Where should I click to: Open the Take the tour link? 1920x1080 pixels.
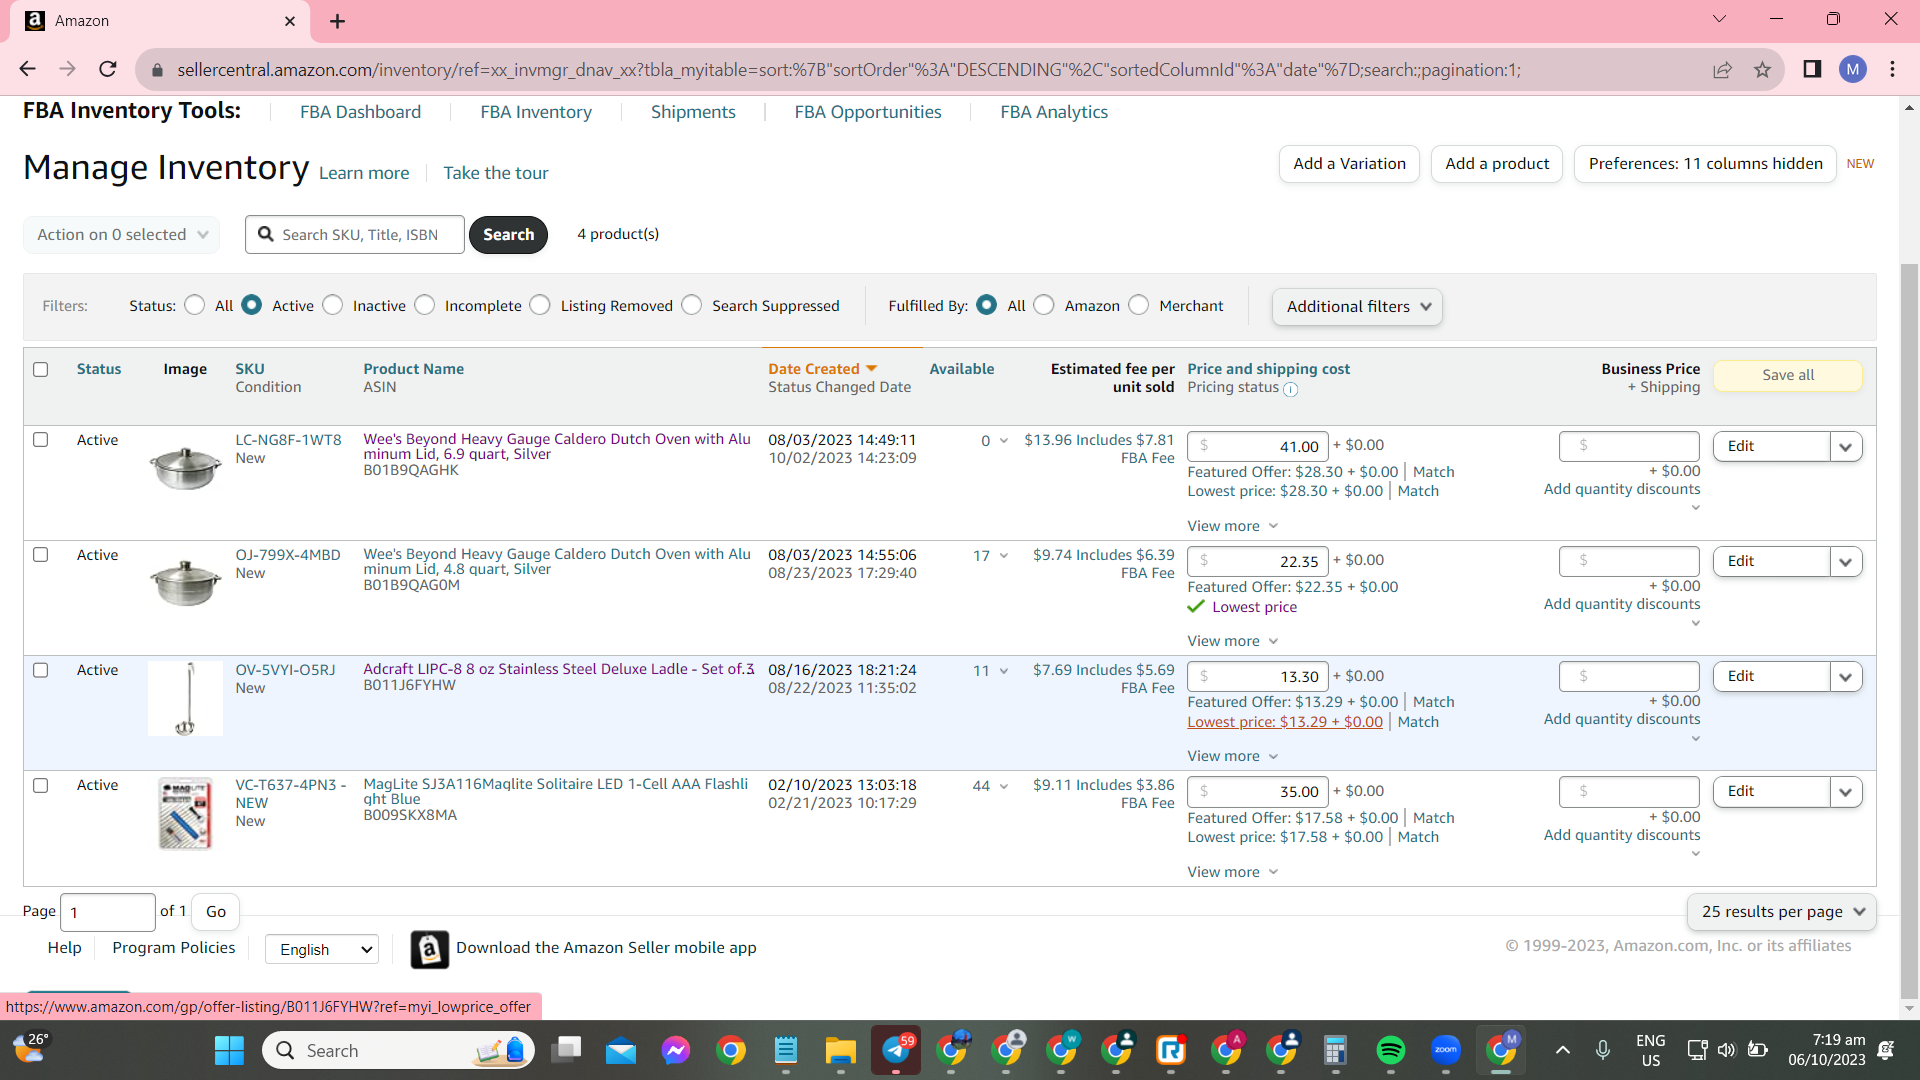coord(496,173)
